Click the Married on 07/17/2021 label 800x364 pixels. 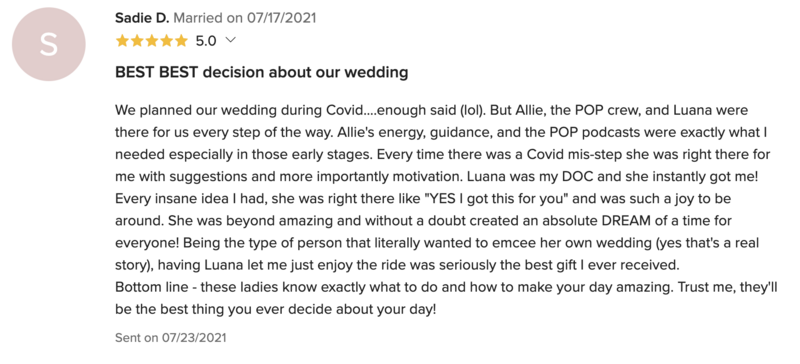tap(245, 18)
